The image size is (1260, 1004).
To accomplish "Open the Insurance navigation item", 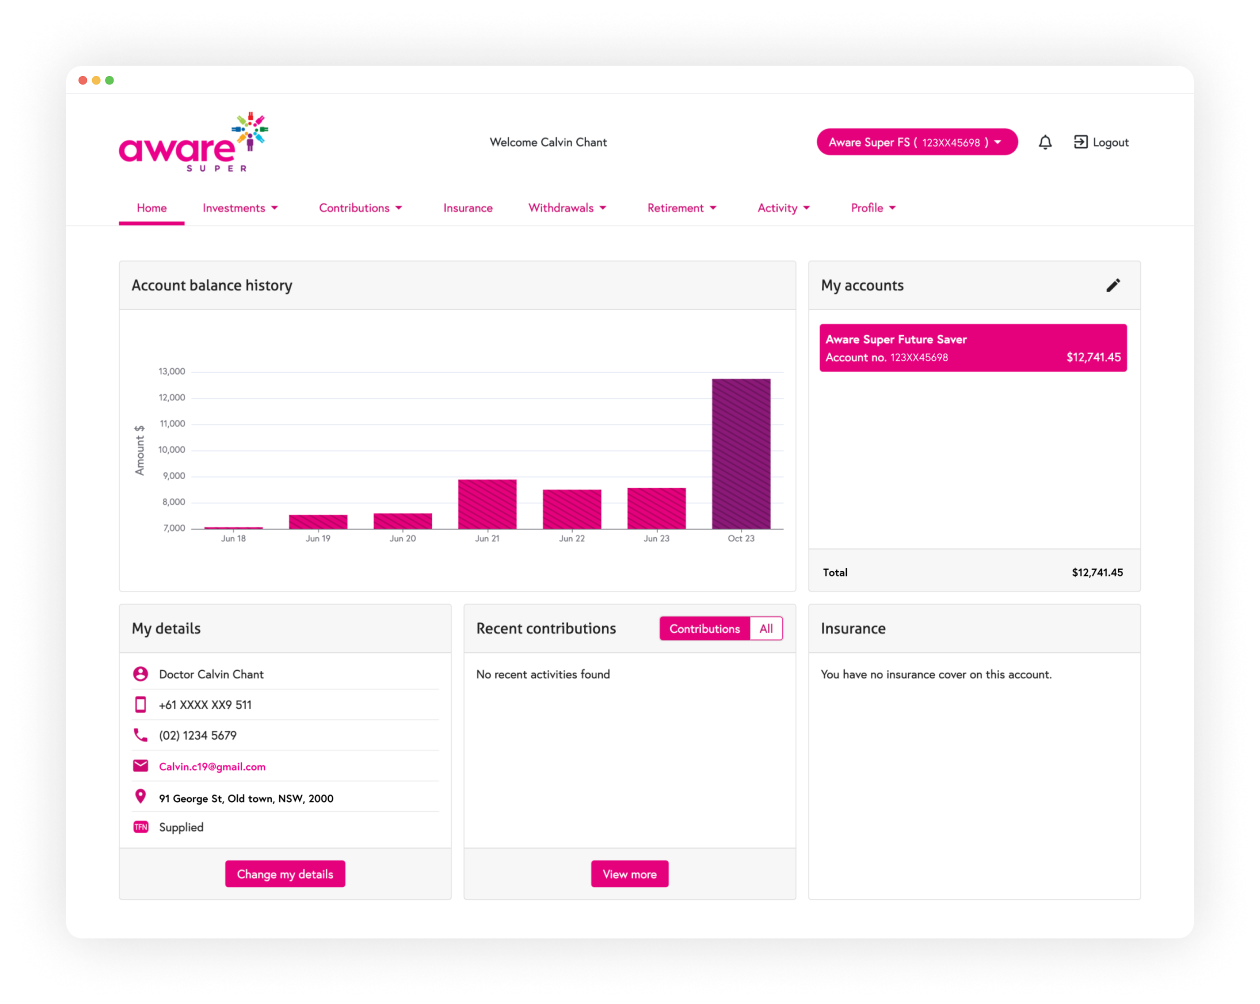I will (468, 208).
